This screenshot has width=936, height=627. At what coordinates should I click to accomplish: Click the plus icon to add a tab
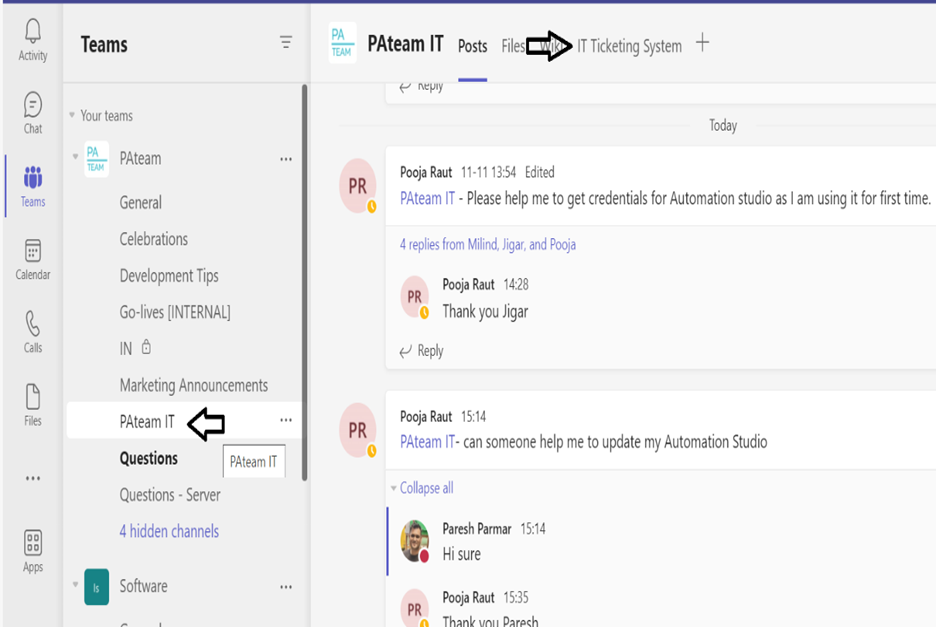click(x=702, y=43)
